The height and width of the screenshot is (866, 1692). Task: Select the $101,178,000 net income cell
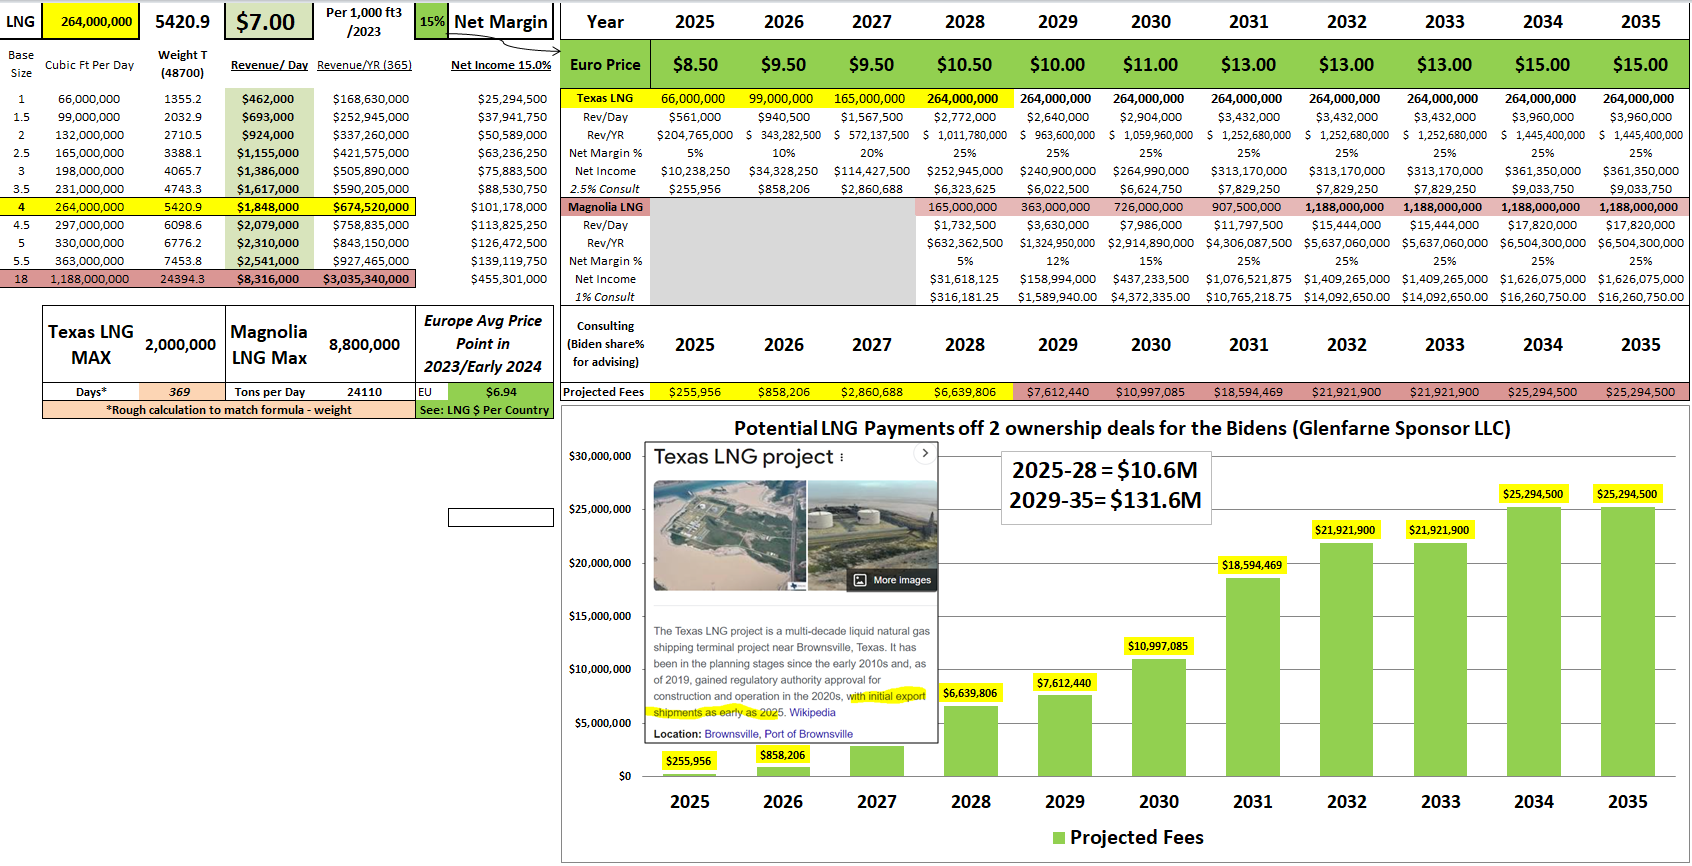tap(503, 207)
